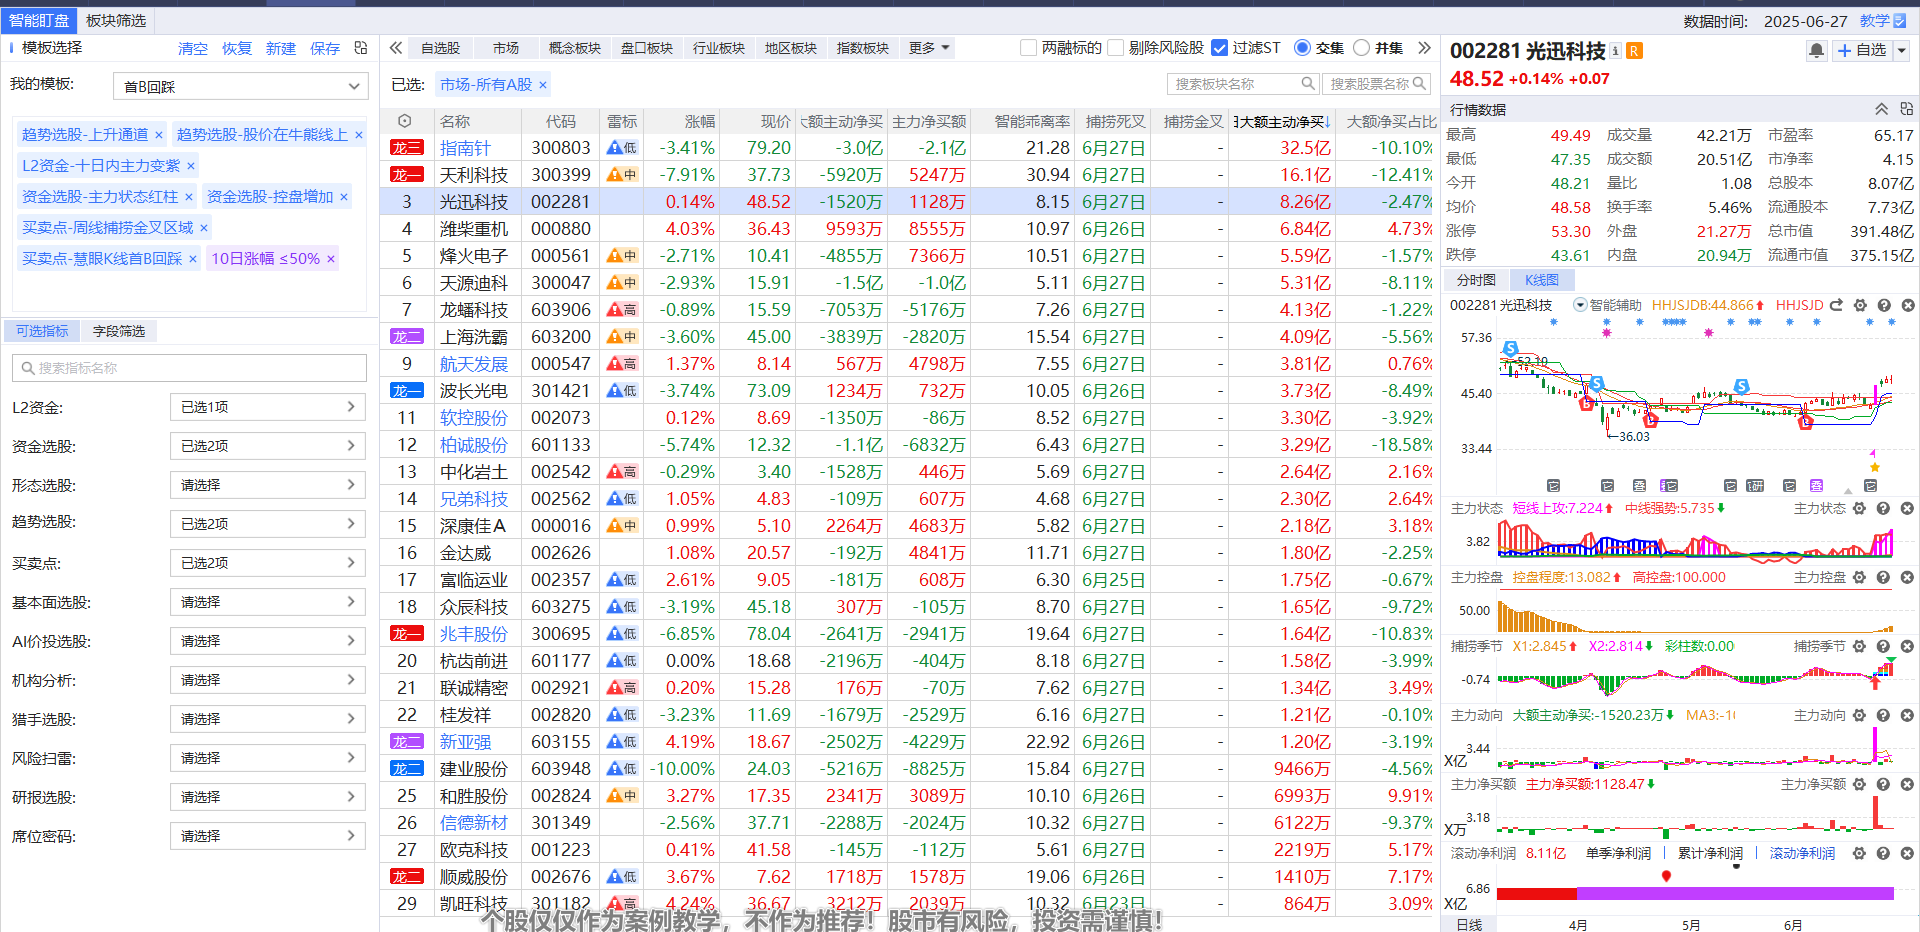The width and height of the screenshot is (1920, 932).
Task: Click the price alert bell icon
Action: [1816, 50]
